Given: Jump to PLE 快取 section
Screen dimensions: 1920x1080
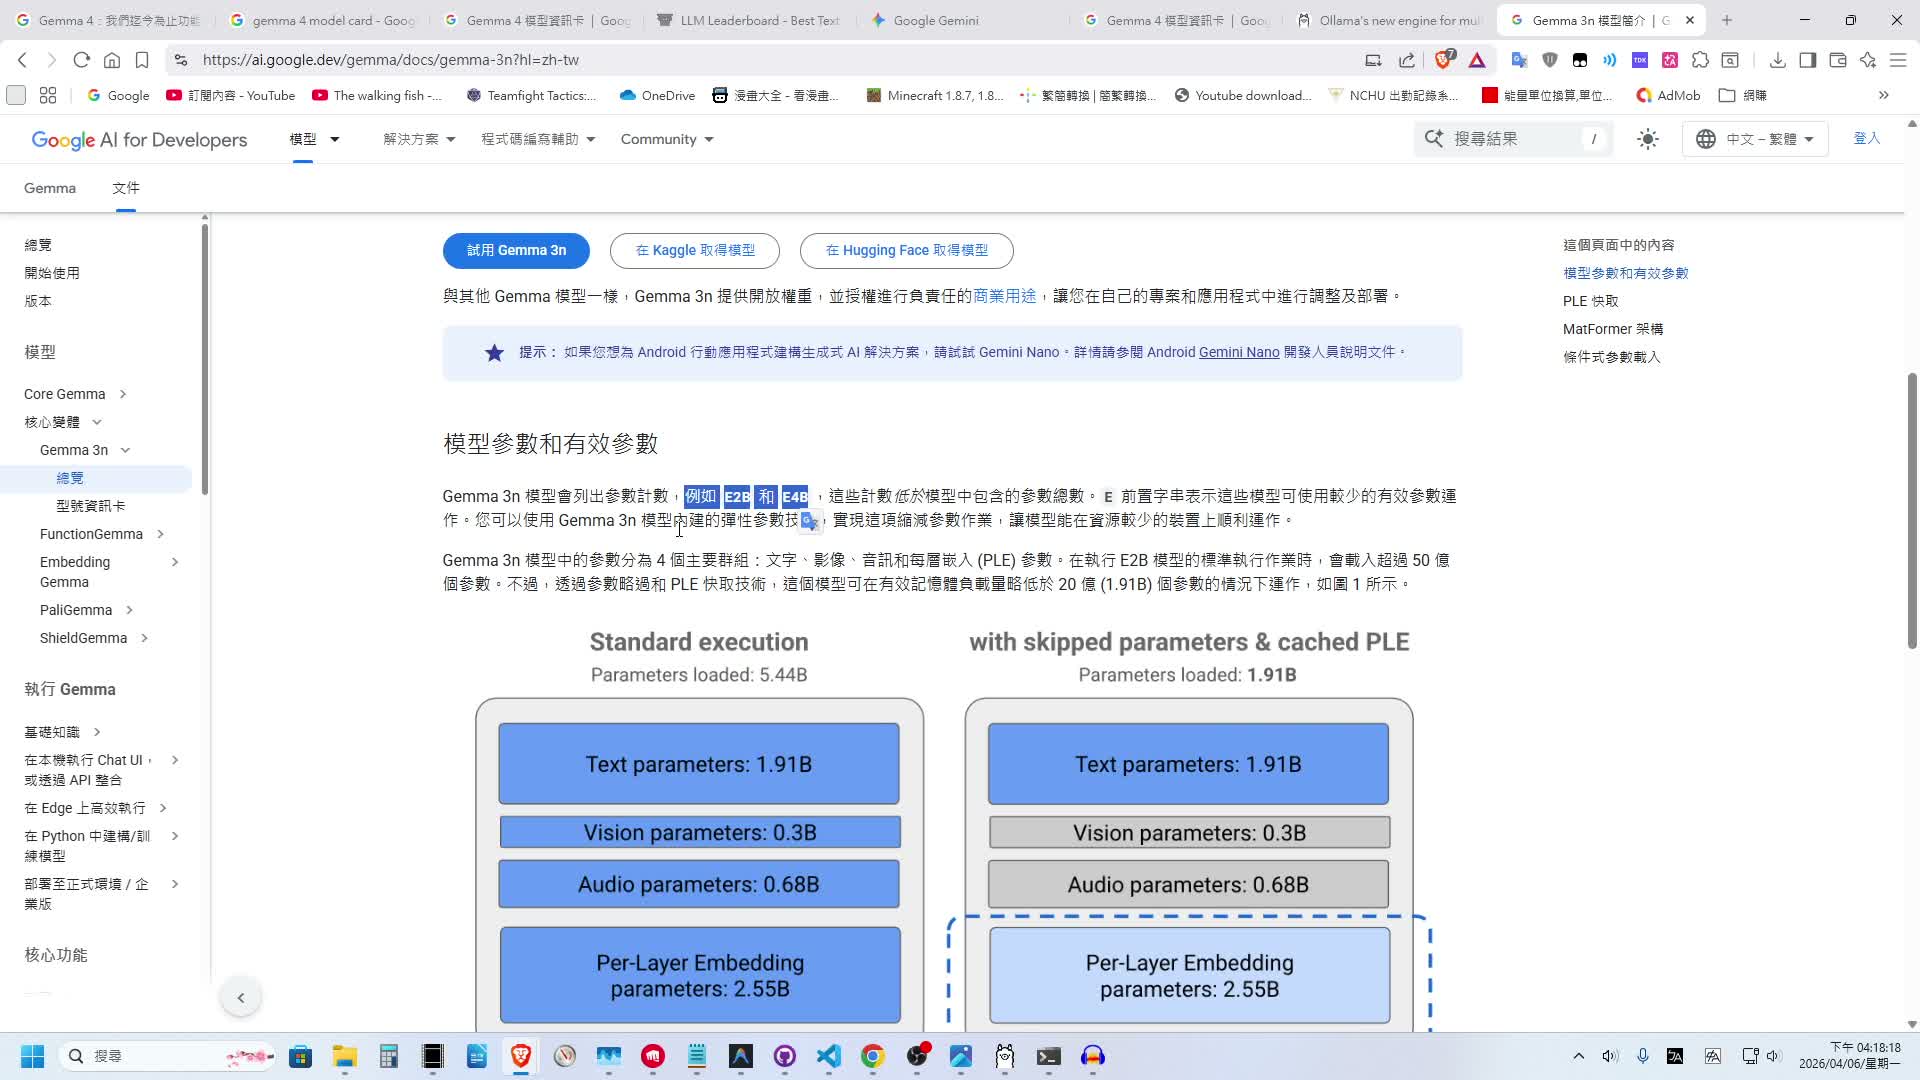Looking at the screenshot, I should (x=1590, y=301).
